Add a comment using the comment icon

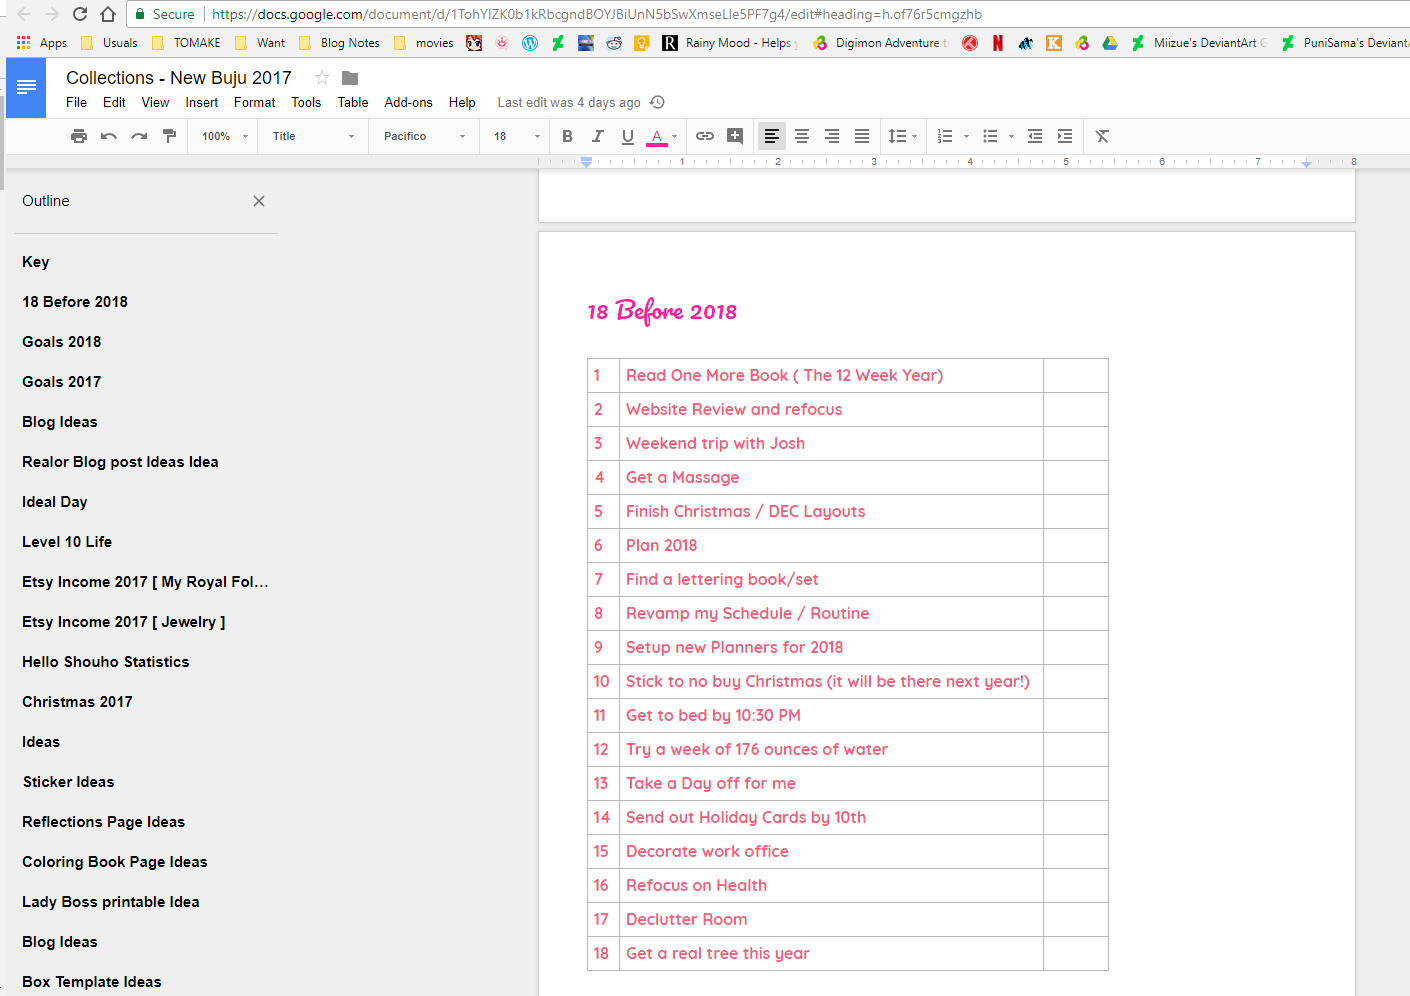[x=735, y=136]
